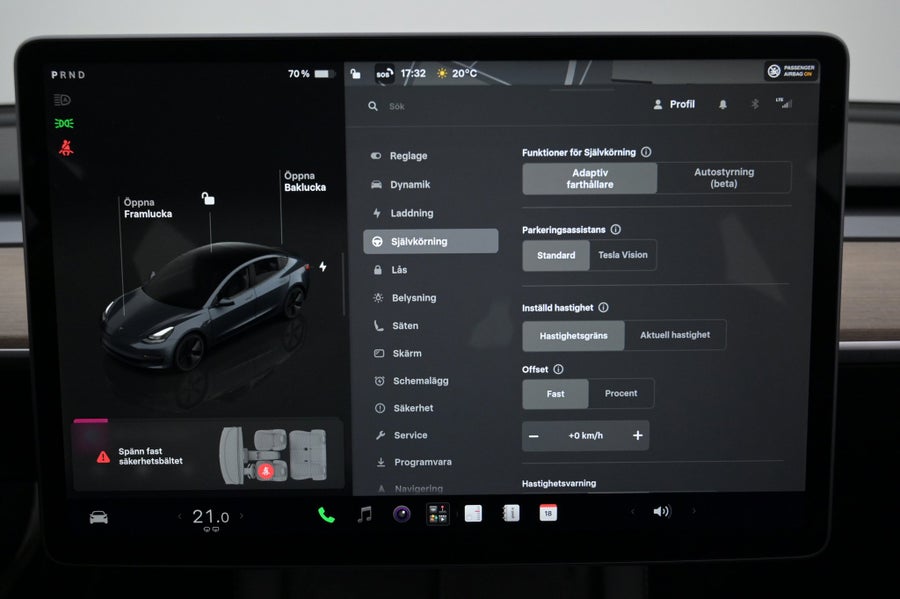Tap the Spänn fast säkerhetsbältet alert
Image resolution: width=900 pixels, height=599 pixels.
(x=150, y=456)
